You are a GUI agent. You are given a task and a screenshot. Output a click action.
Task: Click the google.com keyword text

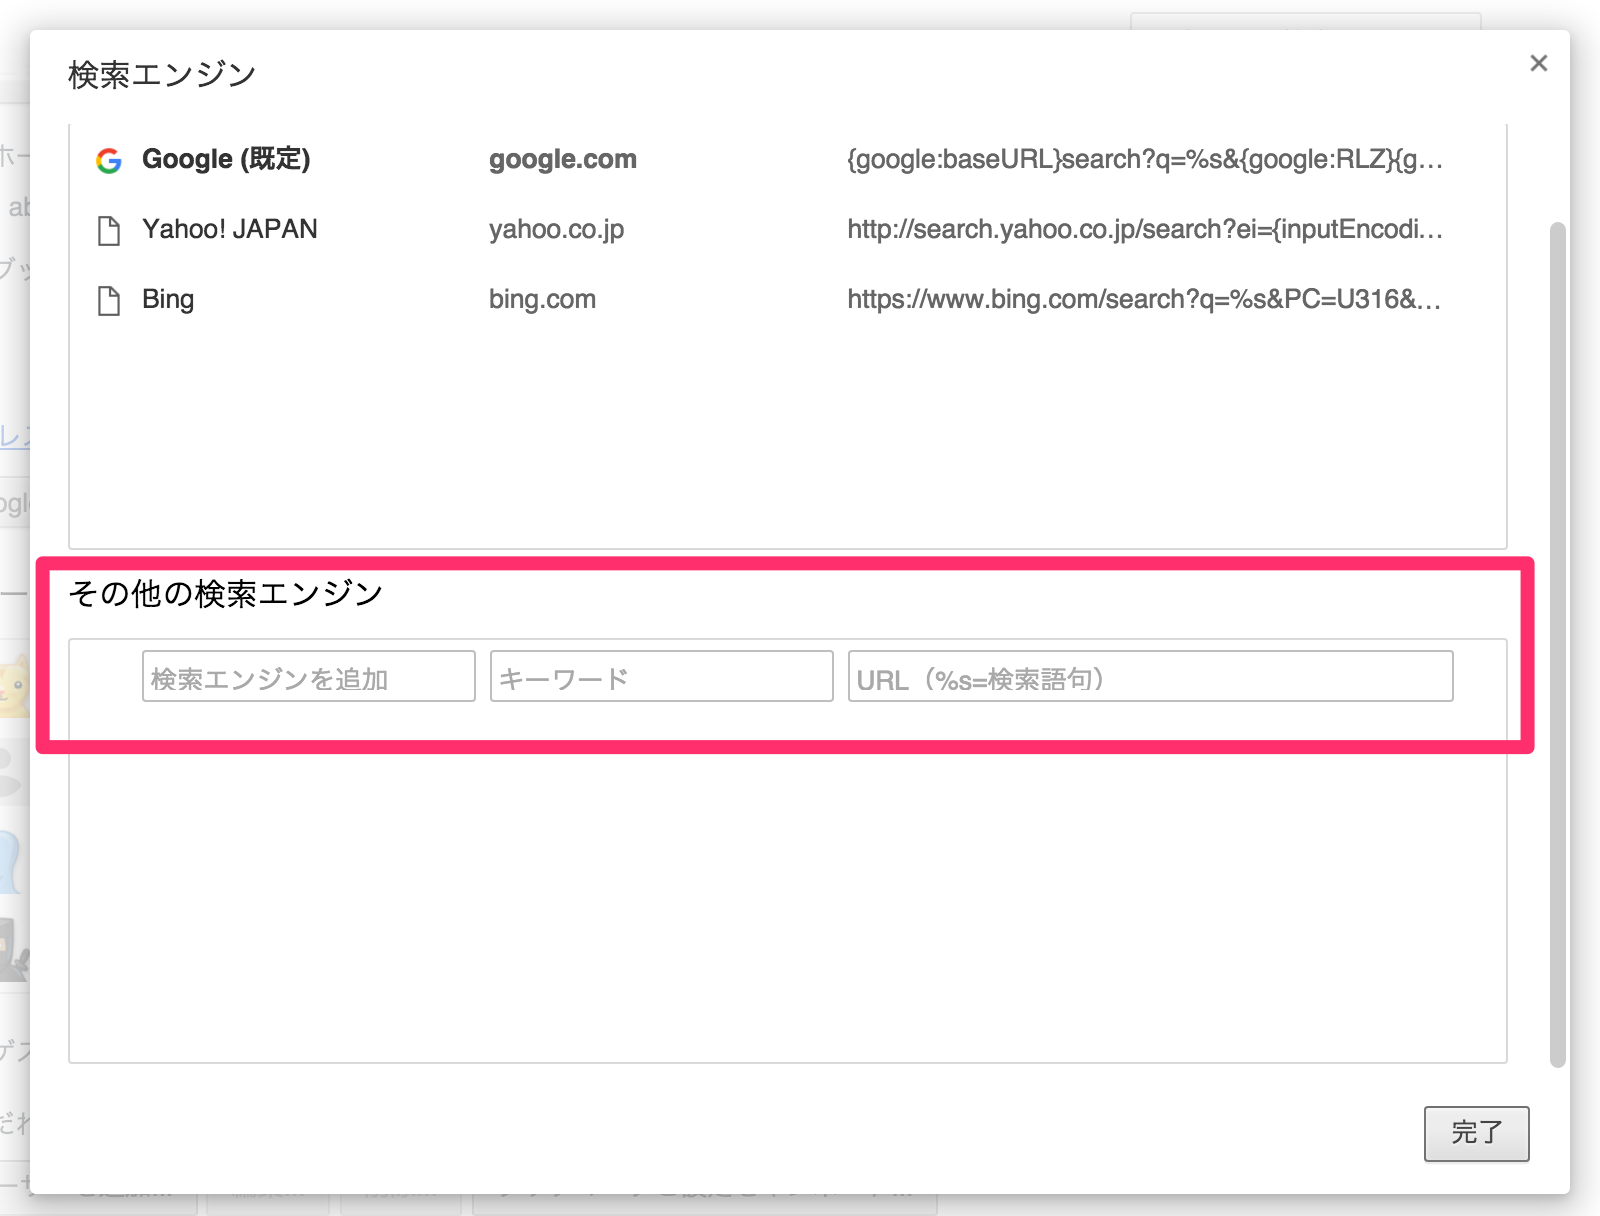(561, 158)
